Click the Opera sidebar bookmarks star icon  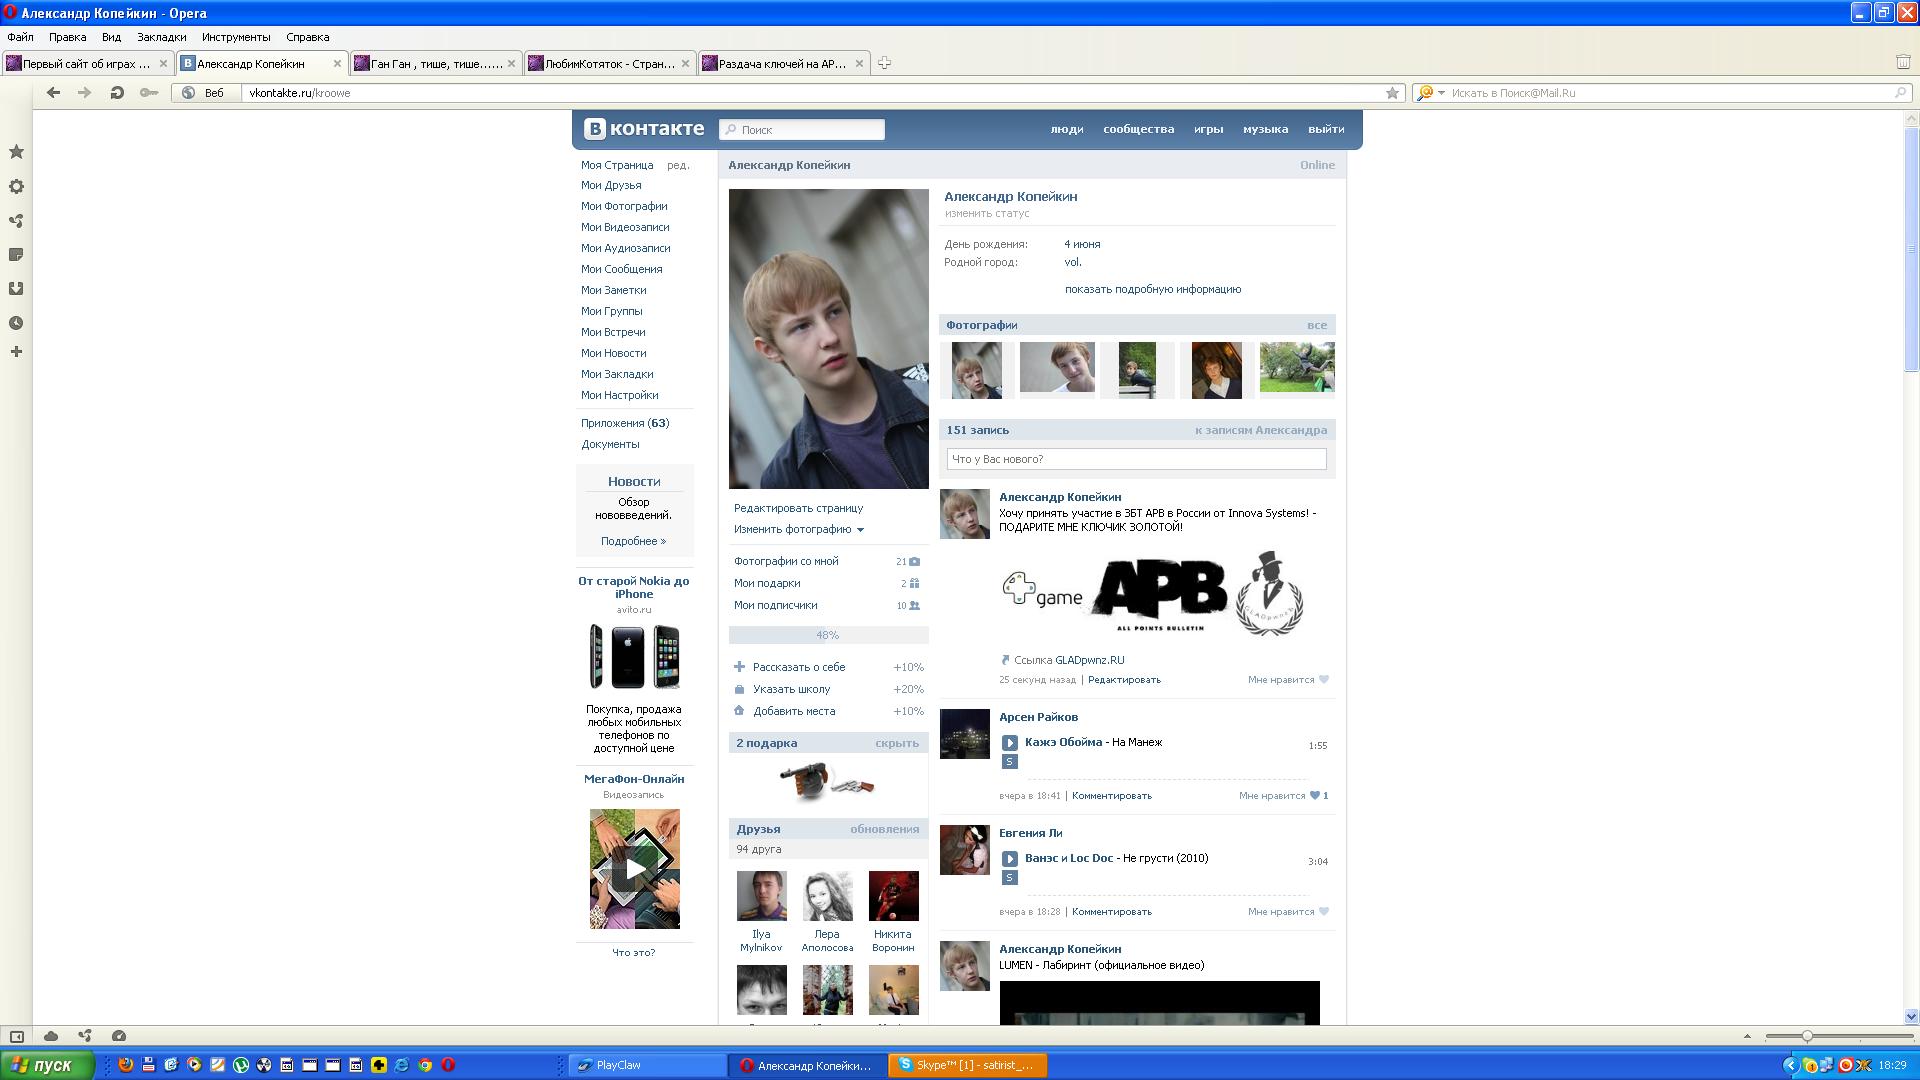16,152
